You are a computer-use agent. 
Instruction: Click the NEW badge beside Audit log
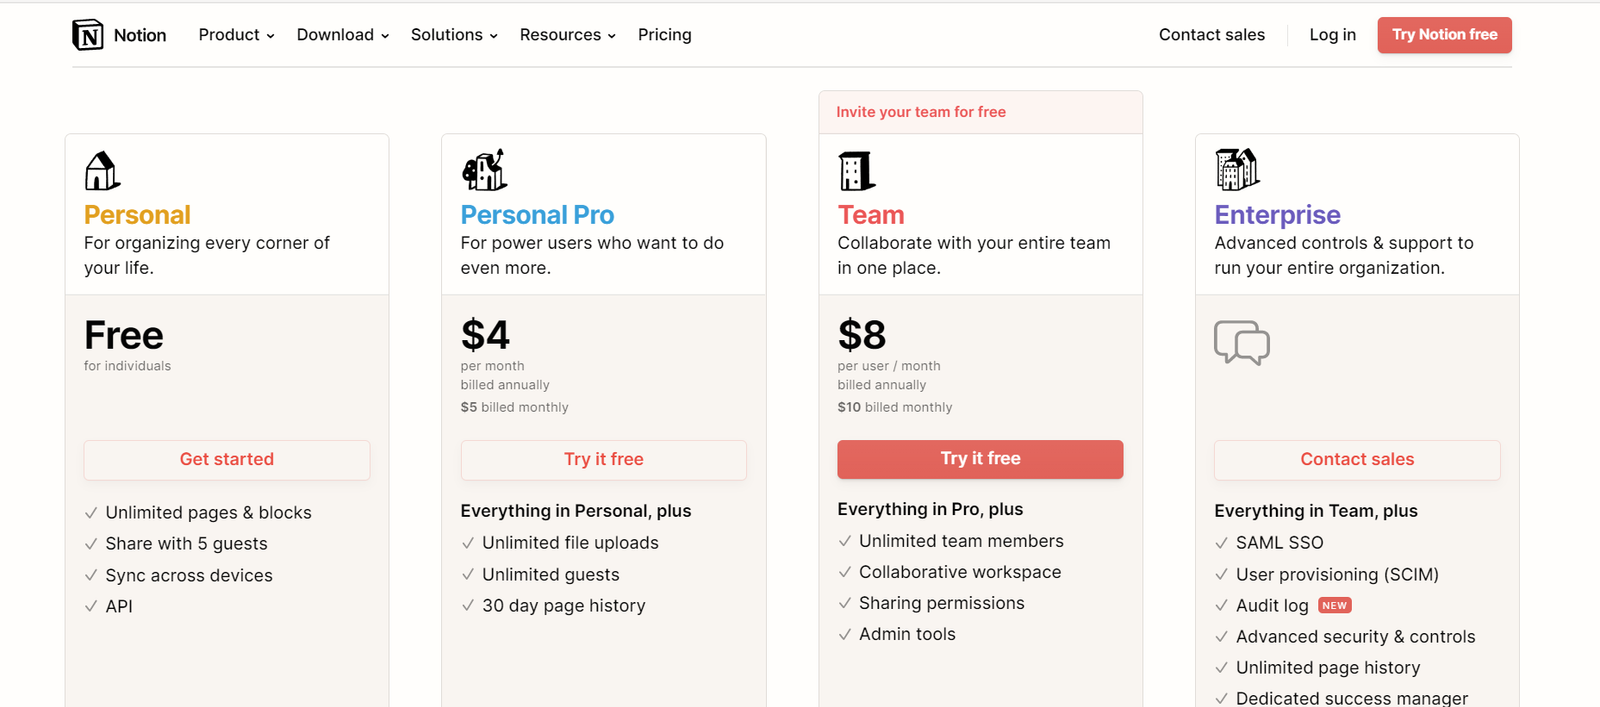(x=1335, y=605)
